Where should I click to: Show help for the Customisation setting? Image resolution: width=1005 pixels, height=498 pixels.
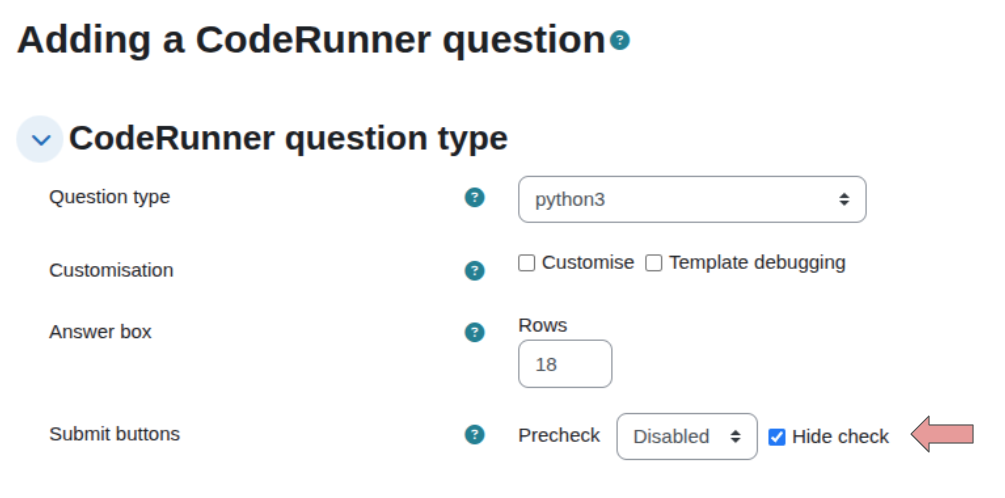(475, 271)
